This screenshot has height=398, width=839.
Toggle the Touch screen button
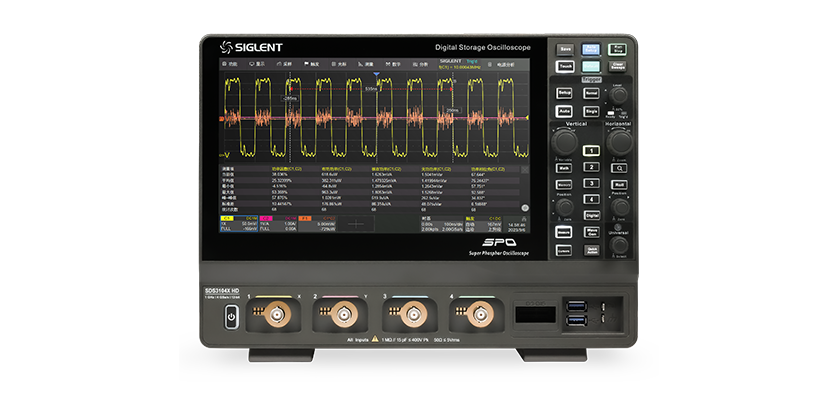point(565,66)
